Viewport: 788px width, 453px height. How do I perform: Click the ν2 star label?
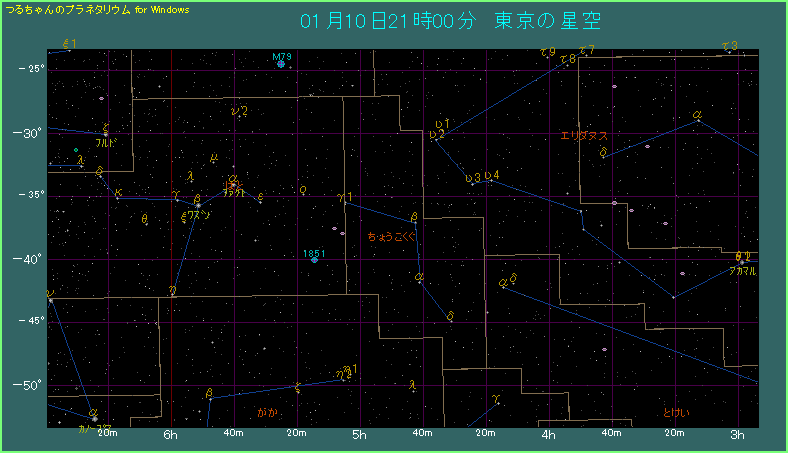click(x=239, y=111)
